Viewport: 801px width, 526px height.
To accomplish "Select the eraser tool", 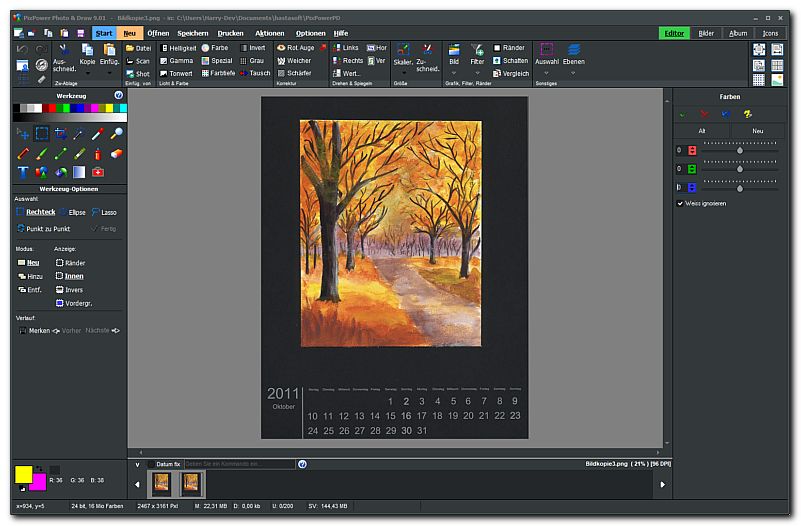I will click(x=116, y=153).
